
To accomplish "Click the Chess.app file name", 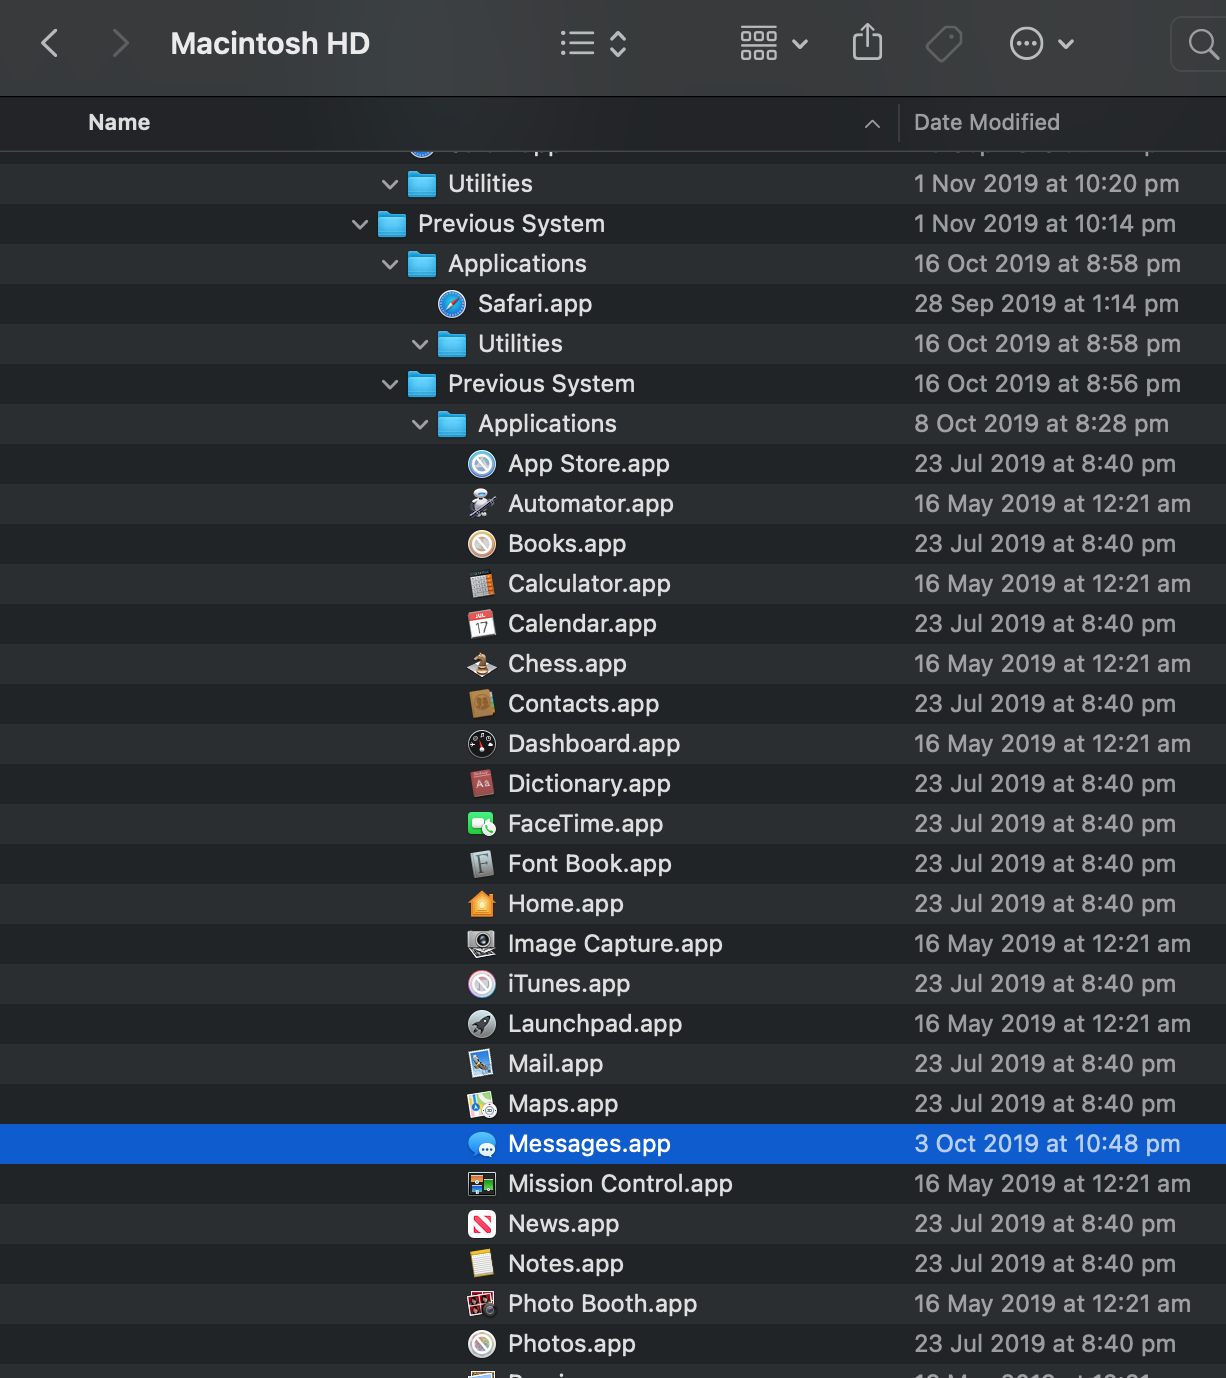I will pyautogui.click(x=567, y=664).
